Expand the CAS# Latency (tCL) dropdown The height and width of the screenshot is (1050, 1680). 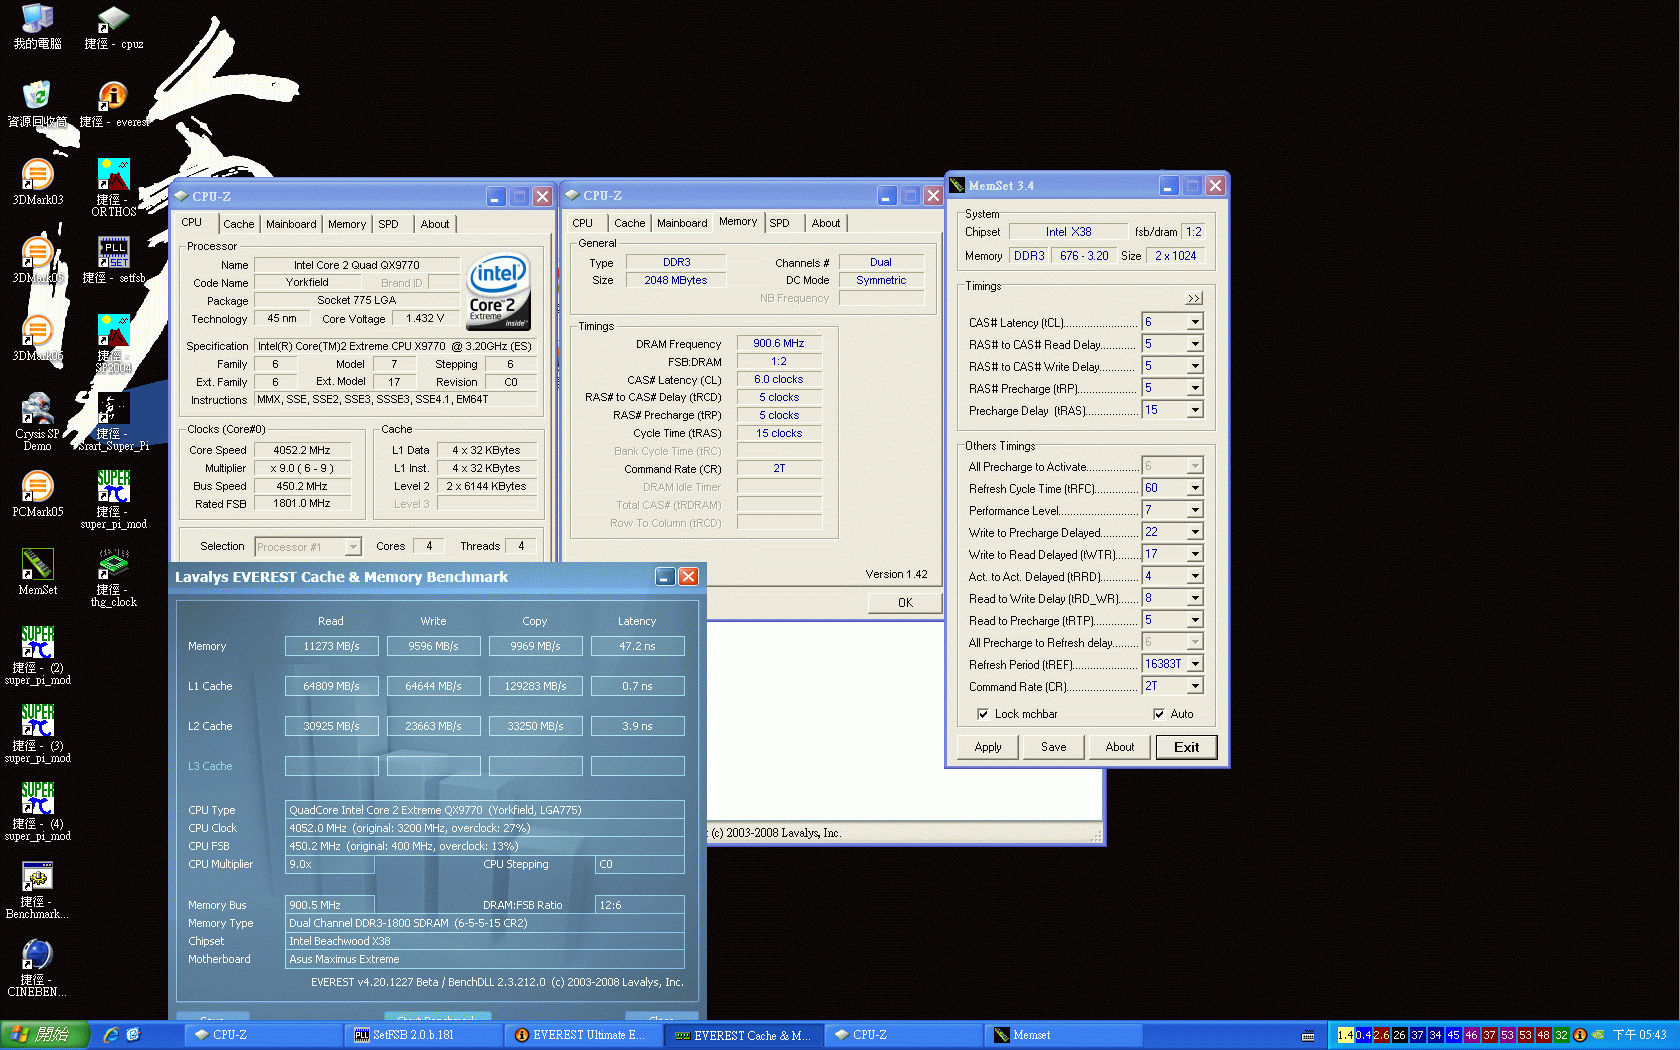[x=1195, y=322]
